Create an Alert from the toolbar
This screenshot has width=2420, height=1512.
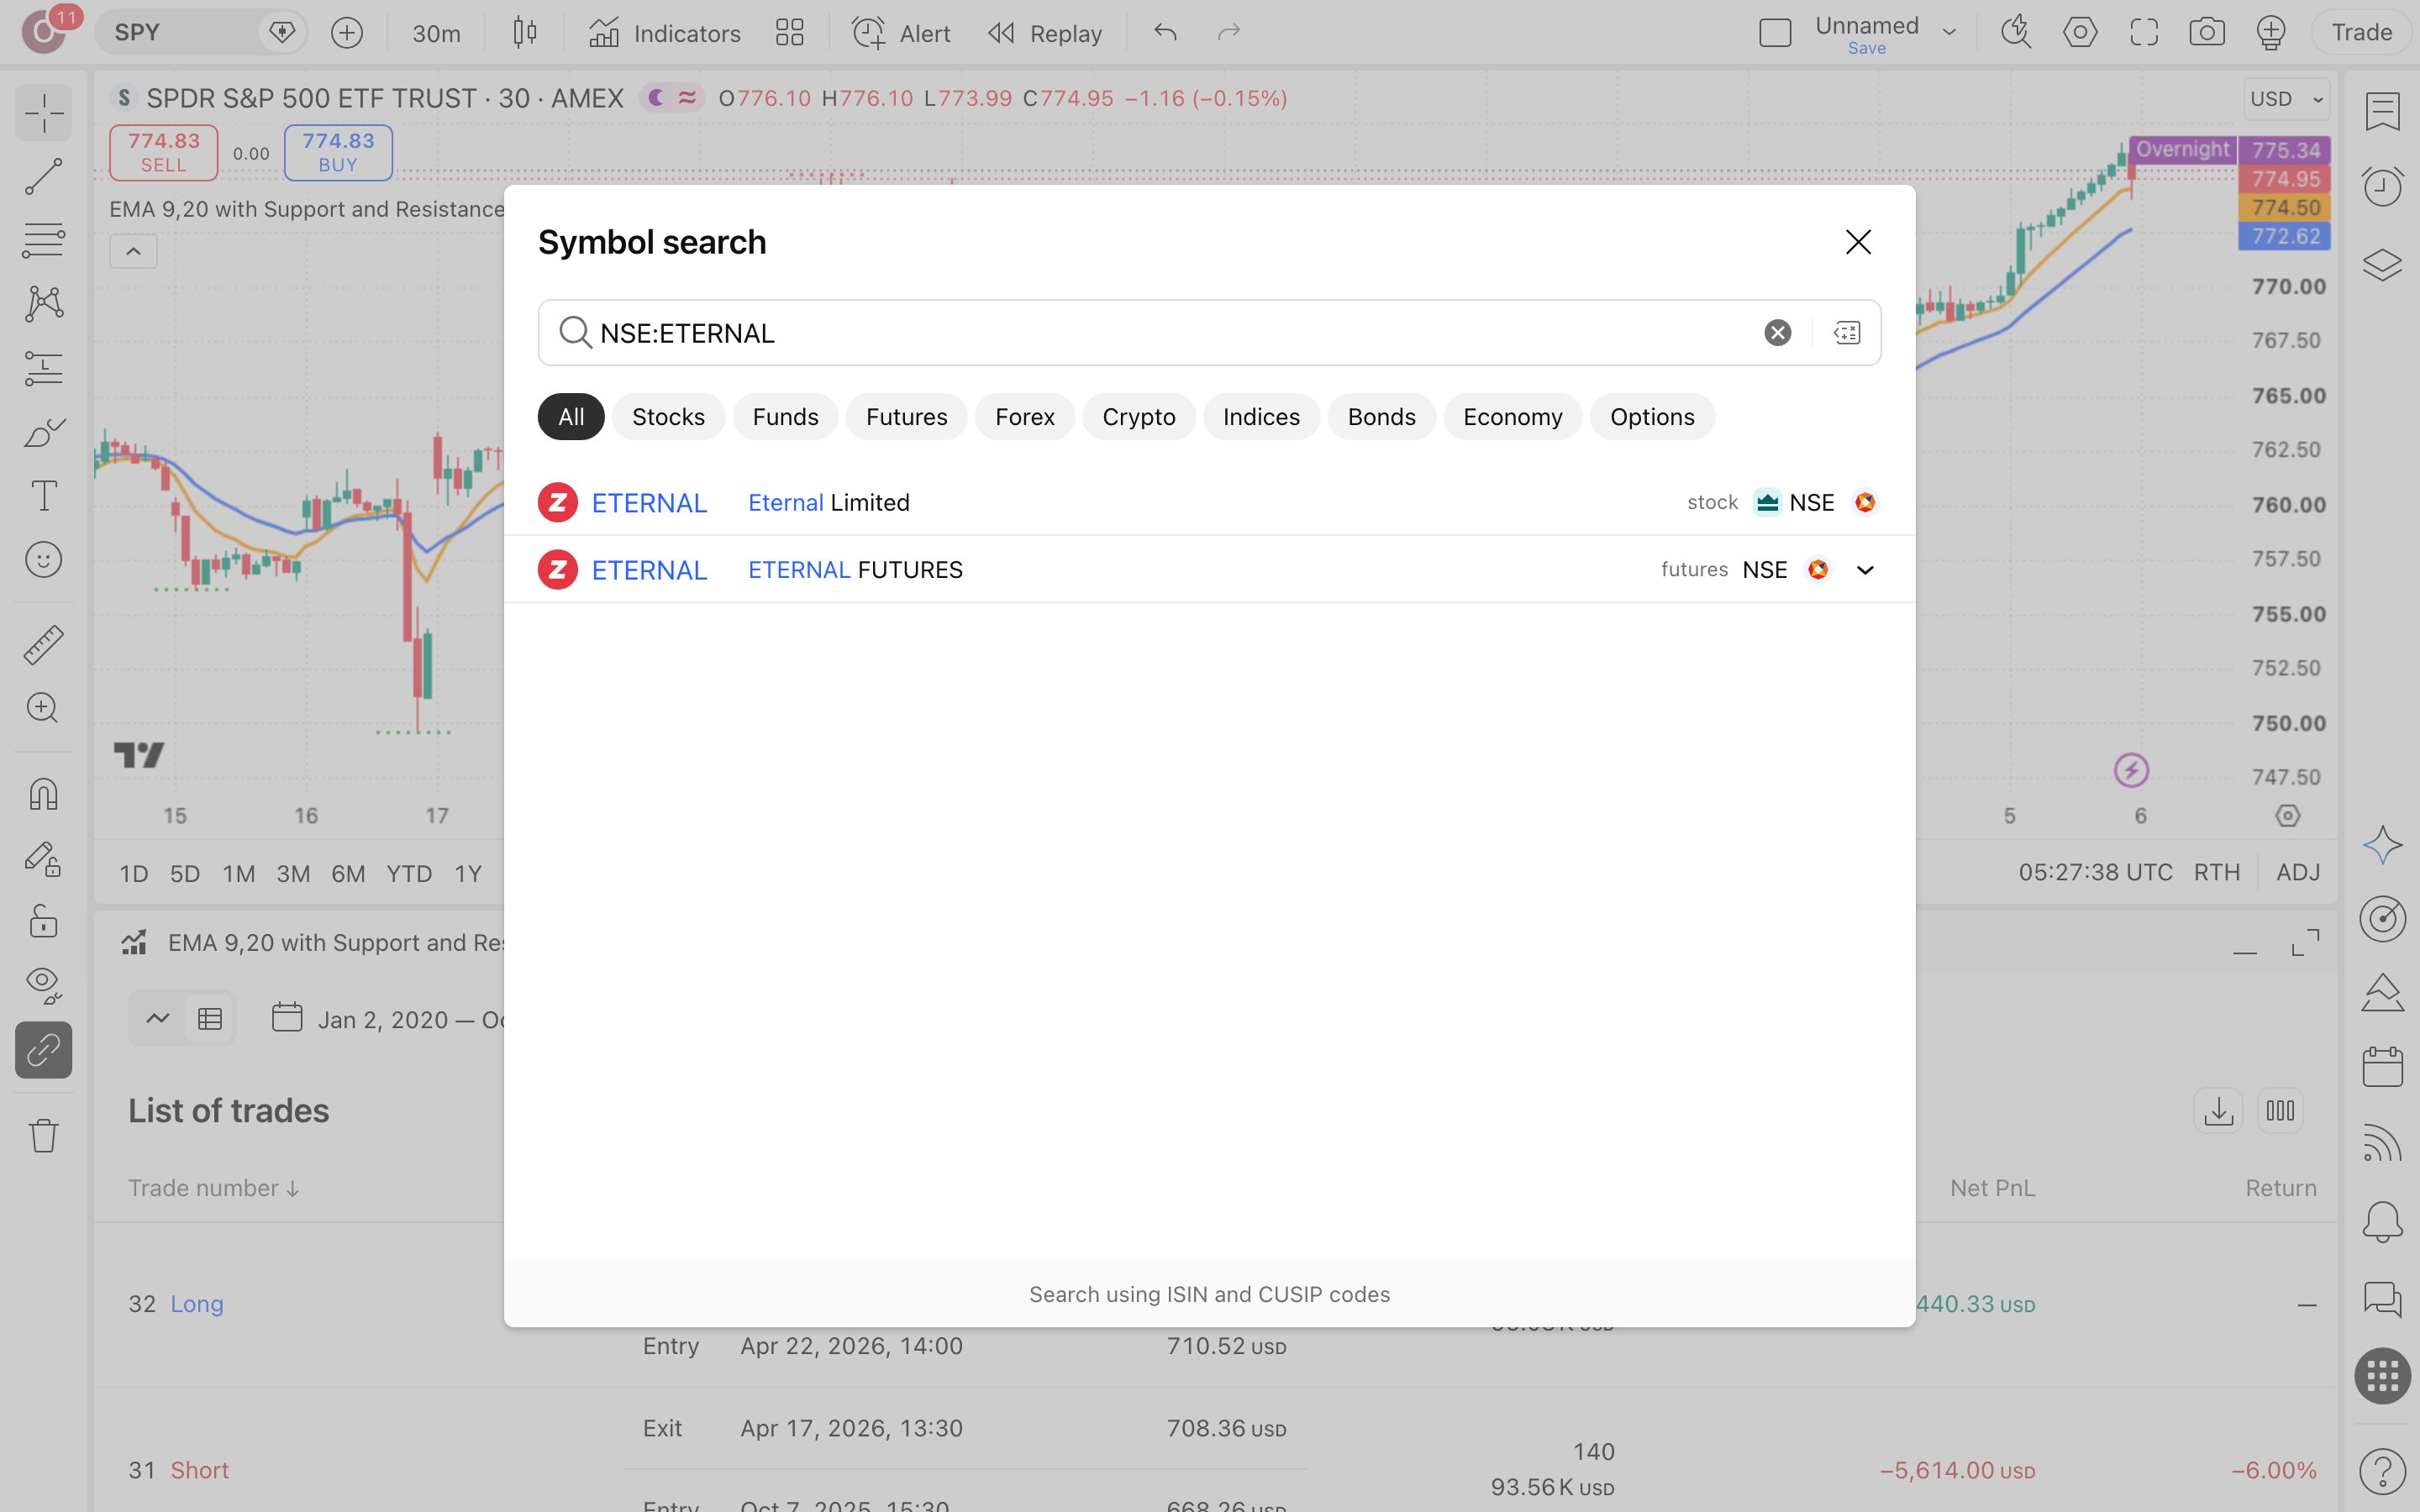901,33
